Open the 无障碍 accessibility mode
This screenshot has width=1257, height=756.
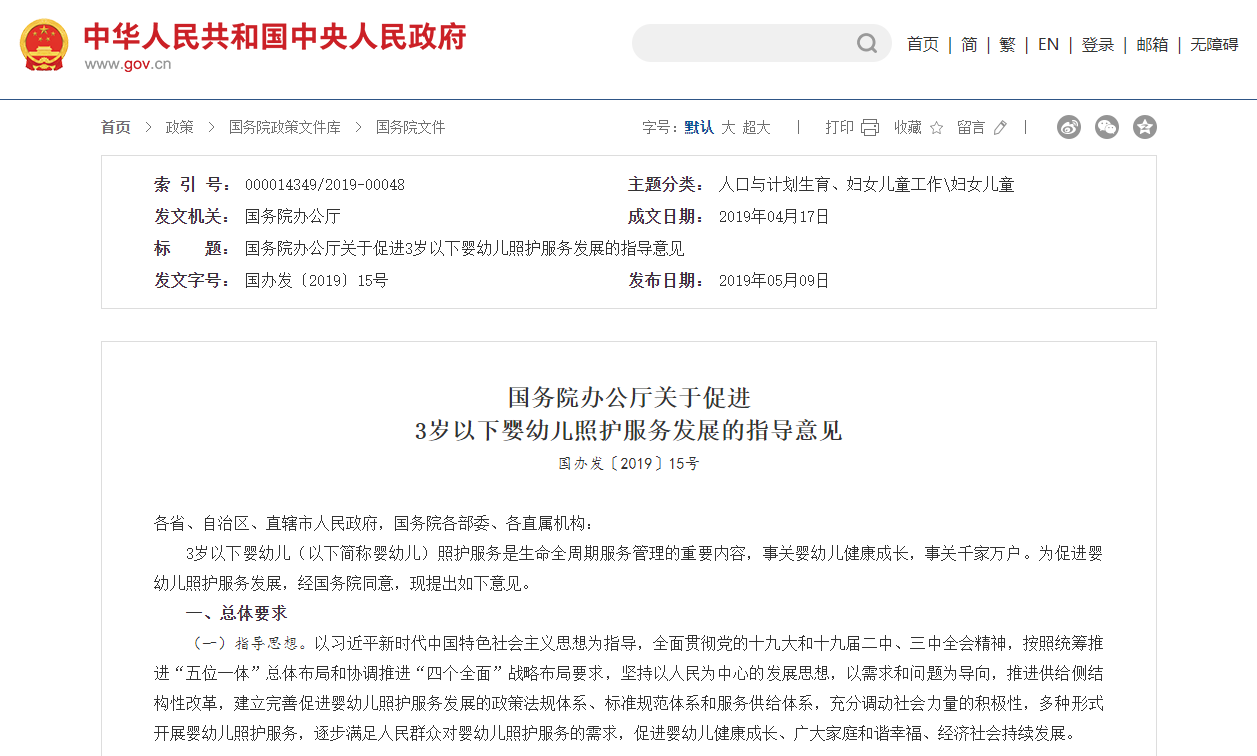pos(1214,44)
